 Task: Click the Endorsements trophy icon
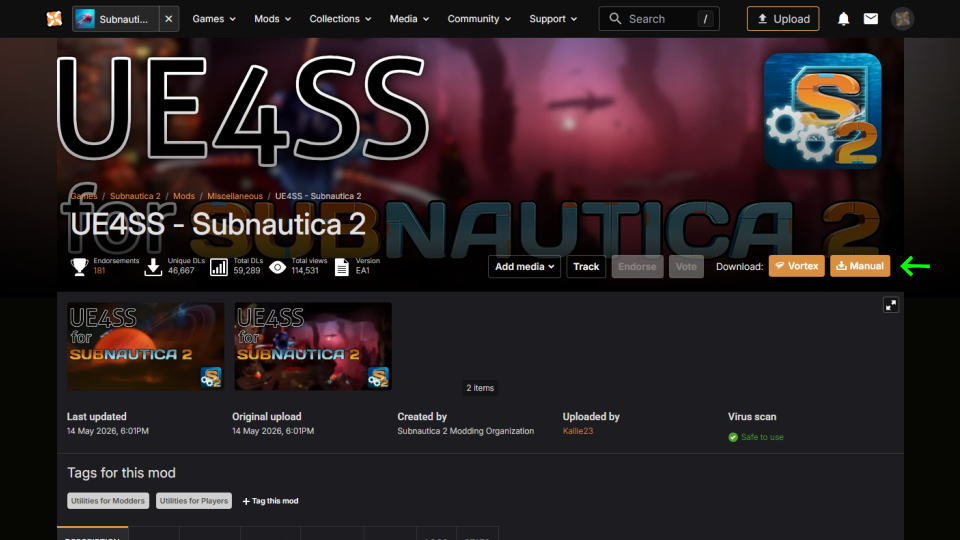click(79, 266)
